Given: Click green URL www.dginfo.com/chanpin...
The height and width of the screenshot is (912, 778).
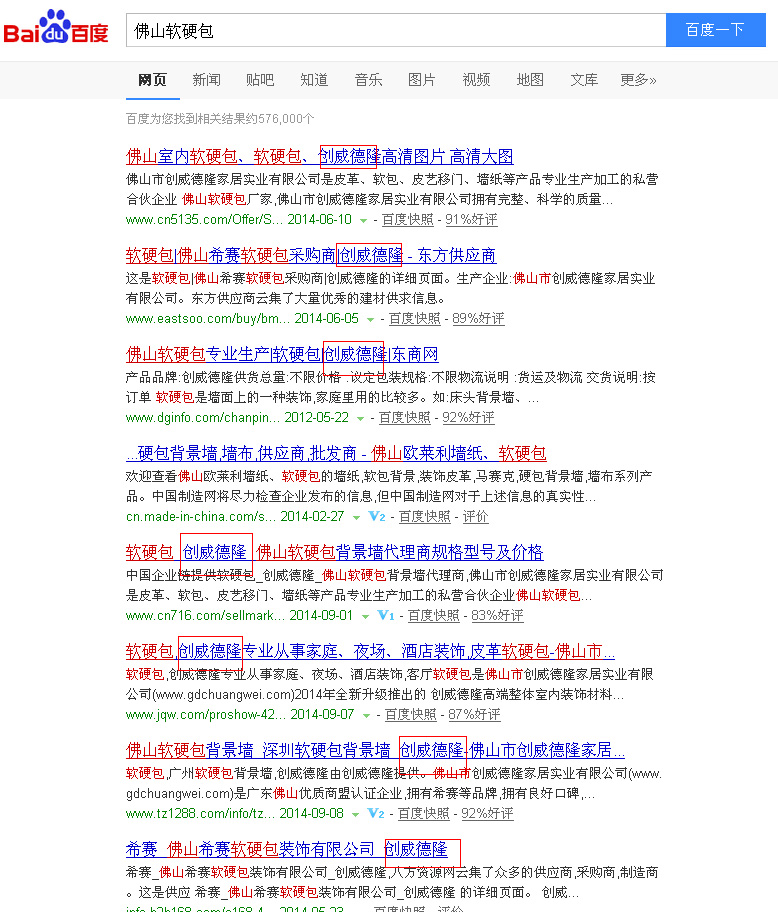Looking at the screenshot, I should click(x=203, y=417).
